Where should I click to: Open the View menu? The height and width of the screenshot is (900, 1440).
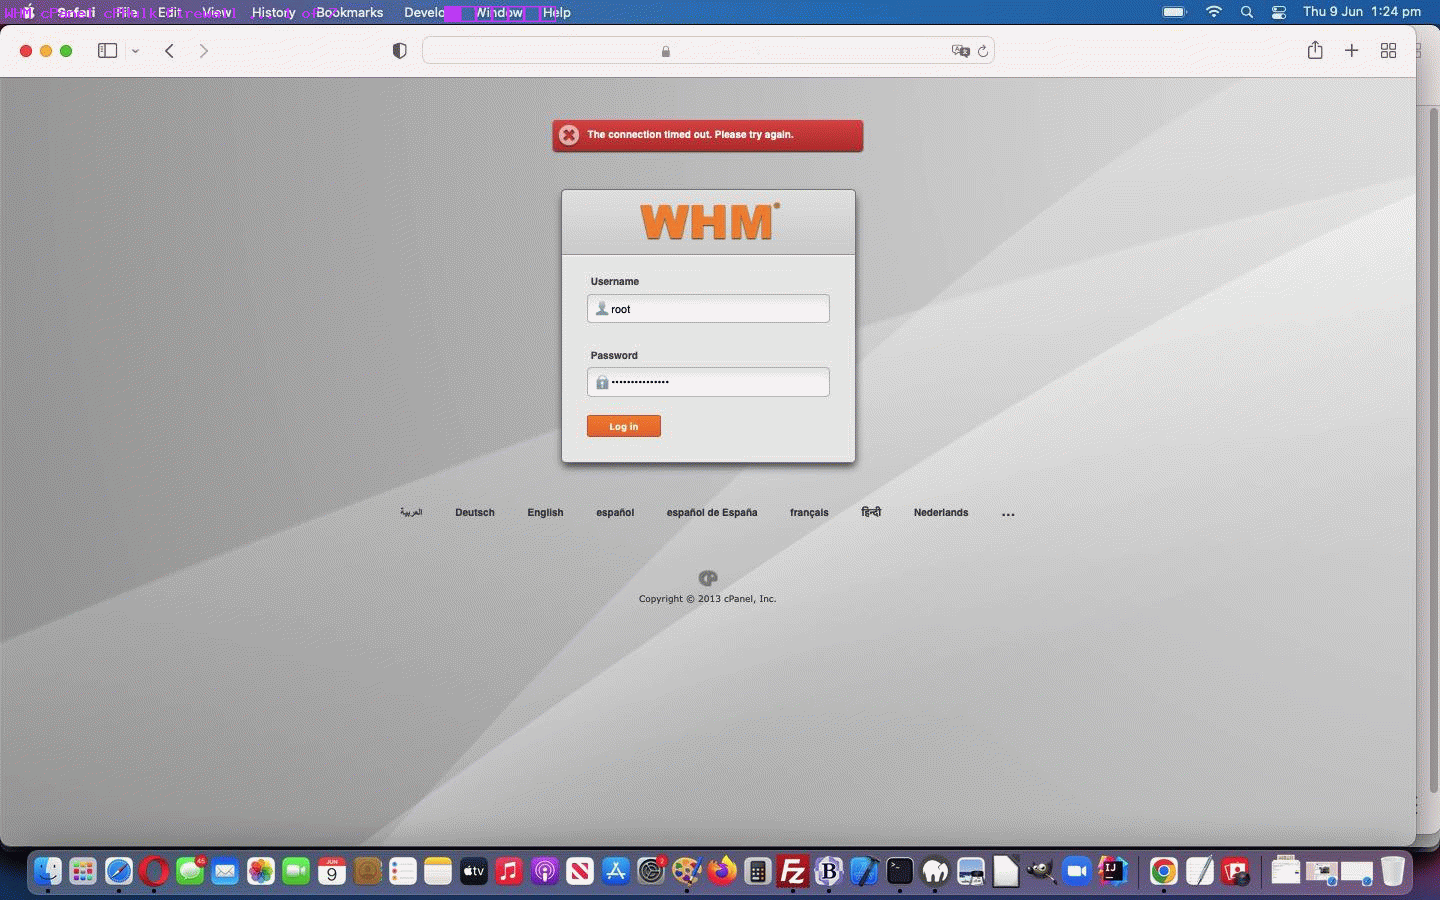pos(216,12)
